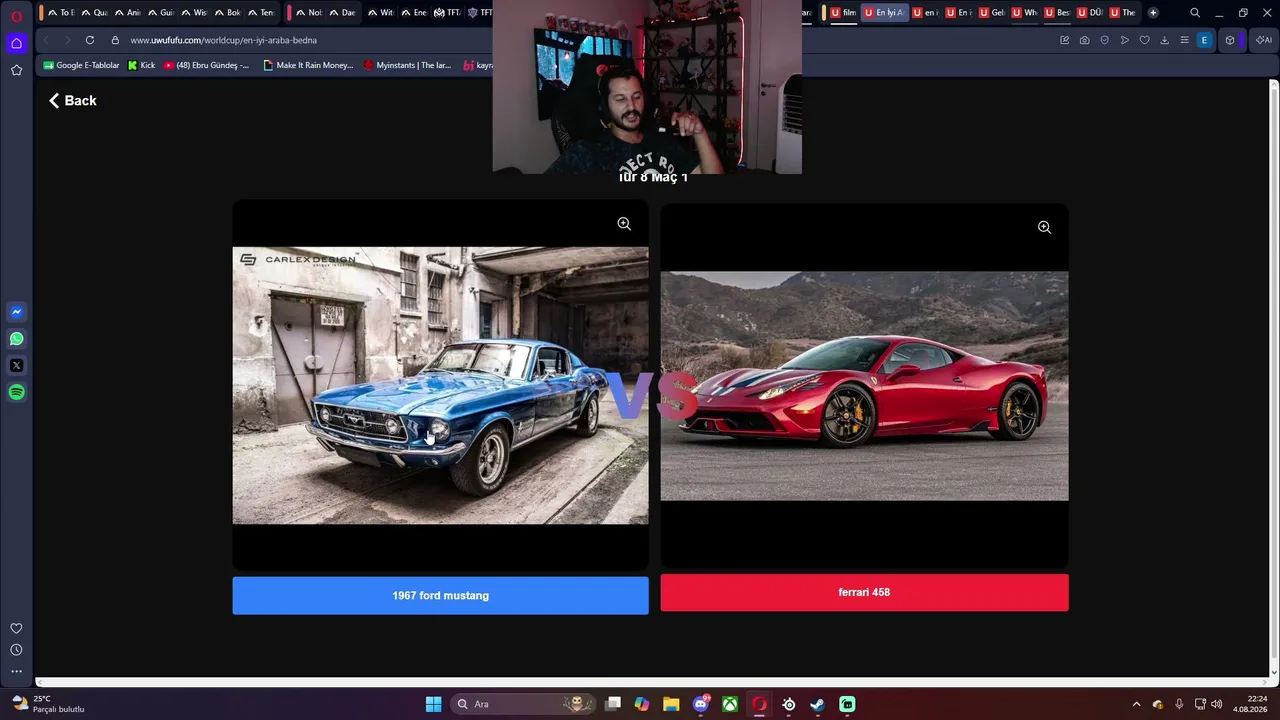
Task: Open sidebar setup three-dots menu
Action: 16,671
